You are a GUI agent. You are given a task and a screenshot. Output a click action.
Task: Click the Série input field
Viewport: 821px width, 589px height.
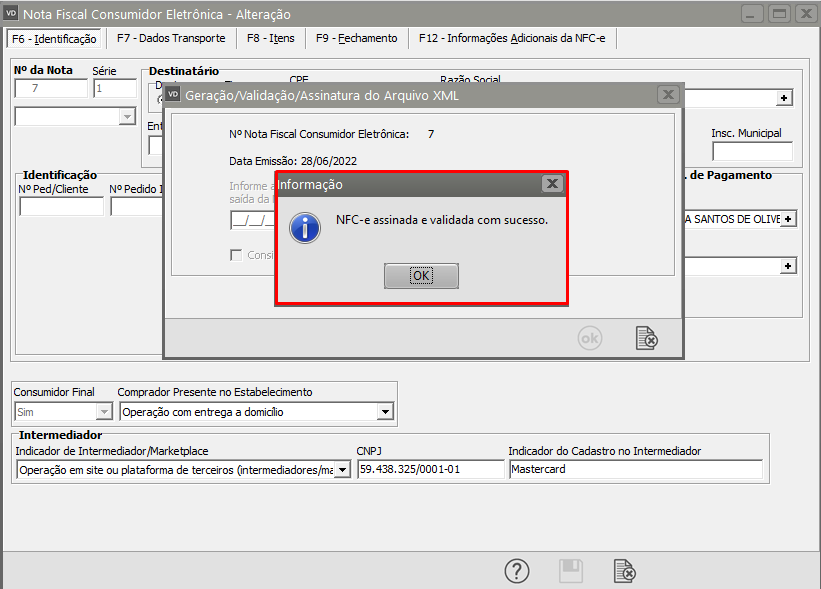click(115, 88)
